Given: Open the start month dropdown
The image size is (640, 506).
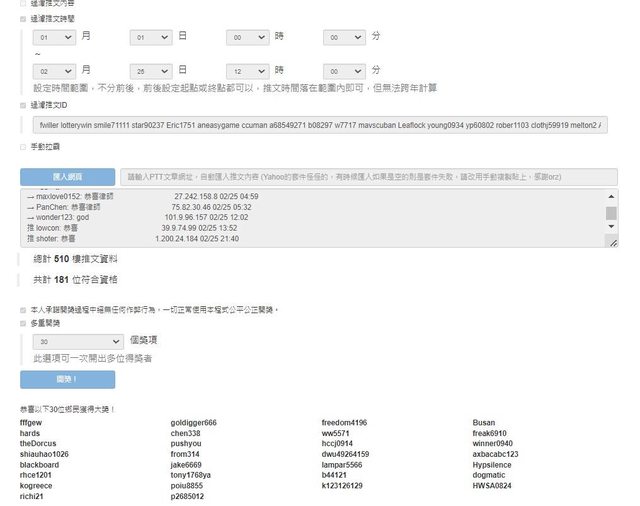Looking at the screenshot, I should tap(54, 37).
